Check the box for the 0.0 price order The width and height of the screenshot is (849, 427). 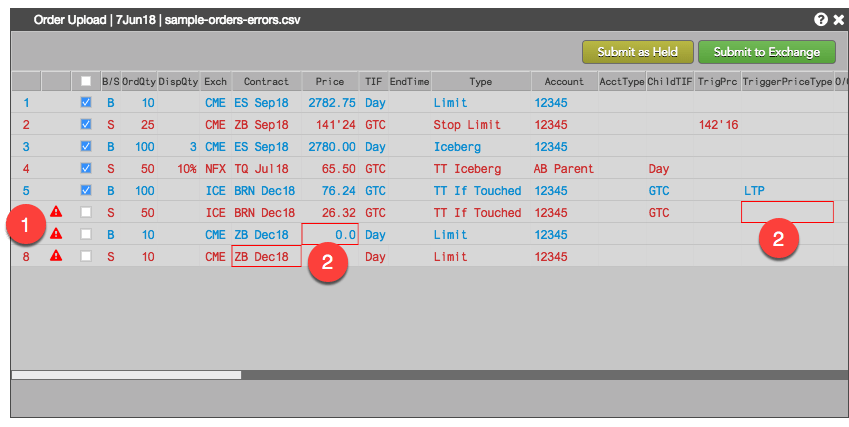[x=86, y=234]
